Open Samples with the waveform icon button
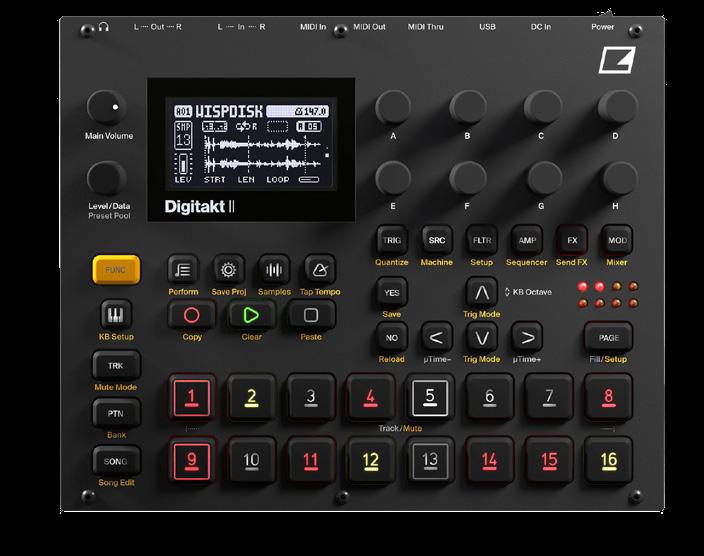This screenshot has width=704, height=556. pos(274,269)
